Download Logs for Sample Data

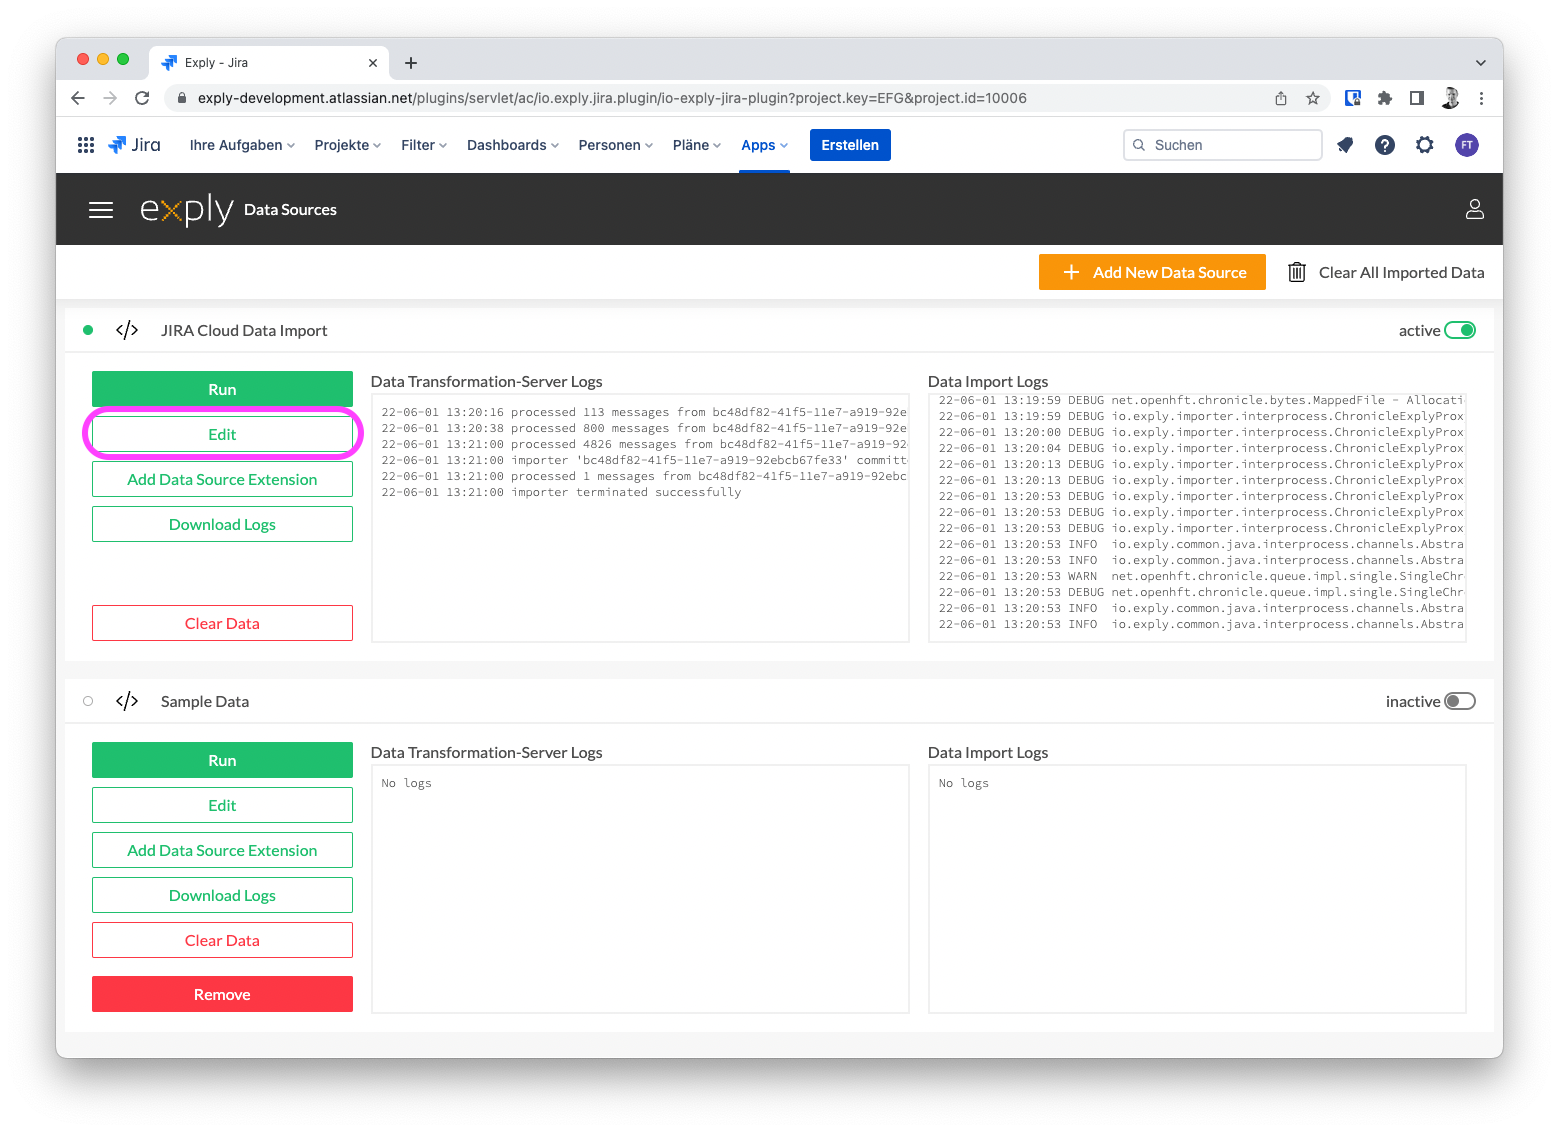coord(222,895)
